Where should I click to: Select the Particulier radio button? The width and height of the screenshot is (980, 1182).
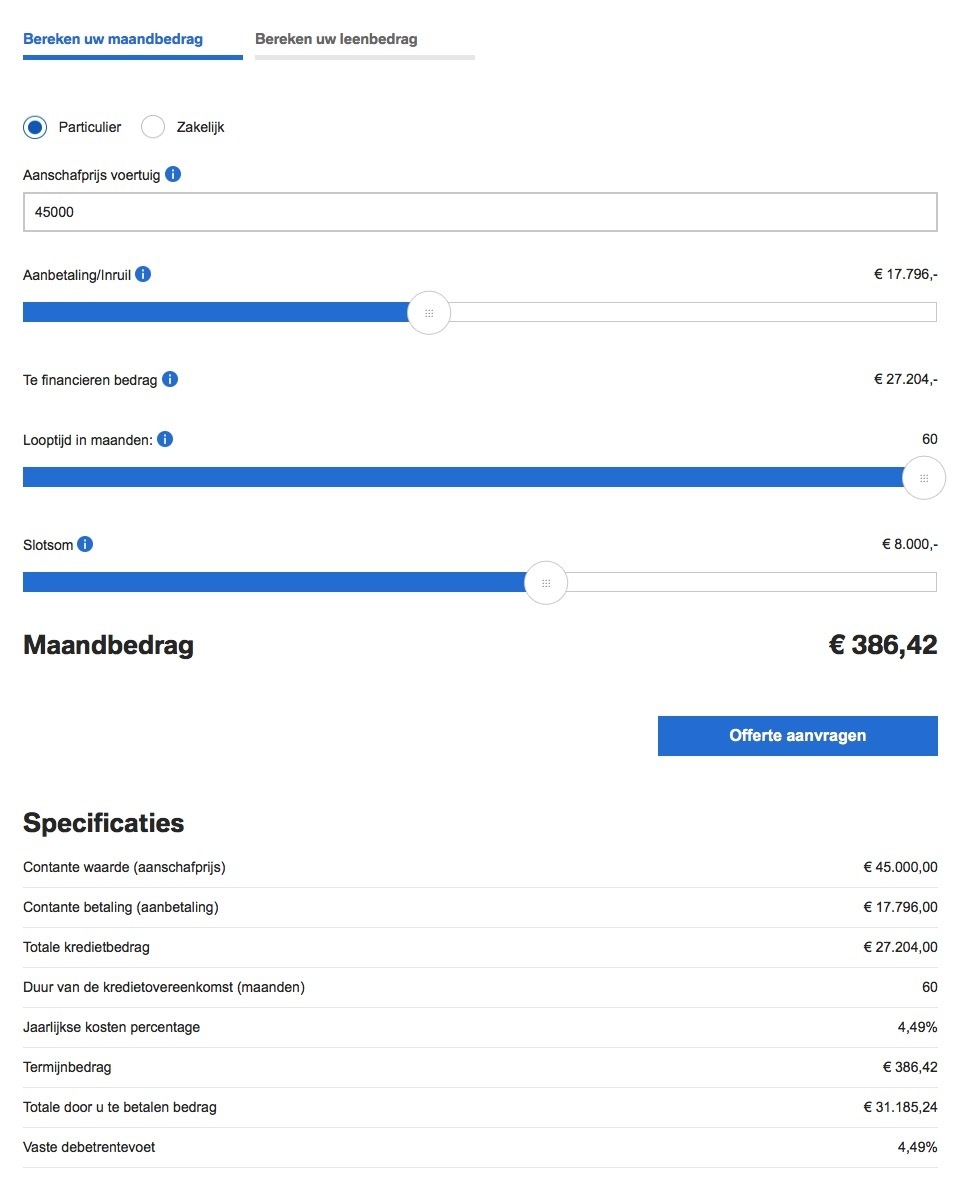click(35, 127)
